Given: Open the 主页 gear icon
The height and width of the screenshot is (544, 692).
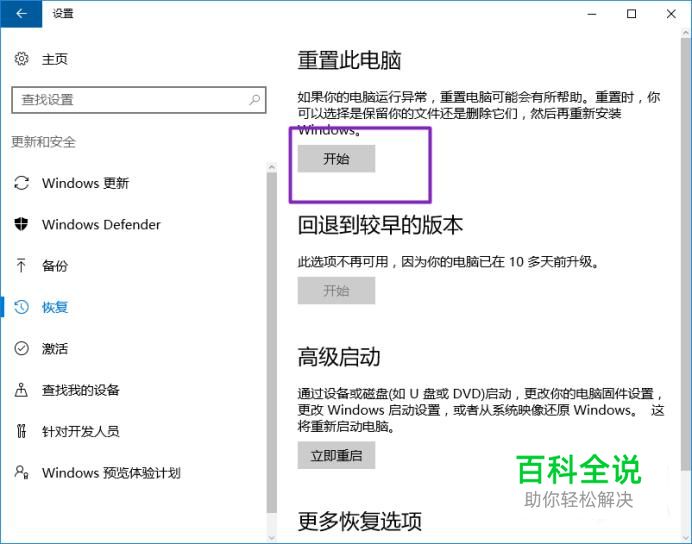Looking at the screenshot, I should point(22,59).
